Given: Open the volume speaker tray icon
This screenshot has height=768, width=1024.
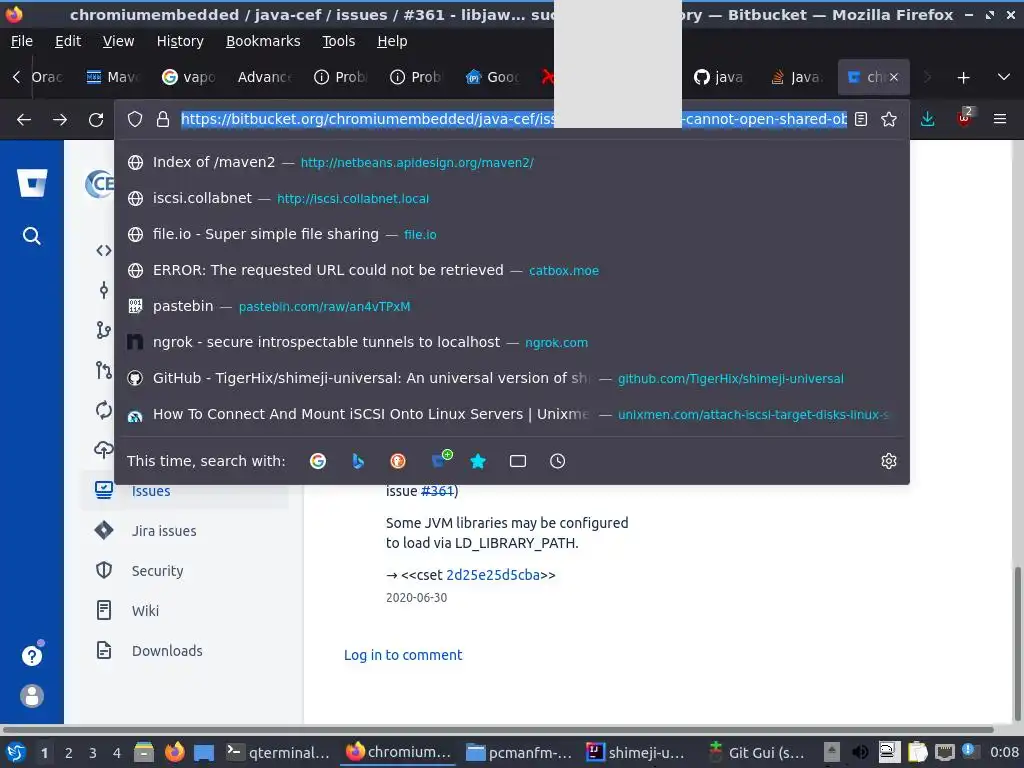Looking at the screenshot, I should coord(859,752).
